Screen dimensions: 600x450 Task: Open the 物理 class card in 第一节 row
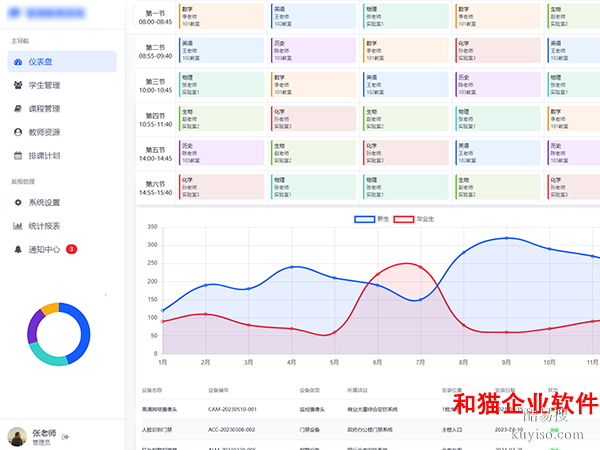tap(406, 16)
